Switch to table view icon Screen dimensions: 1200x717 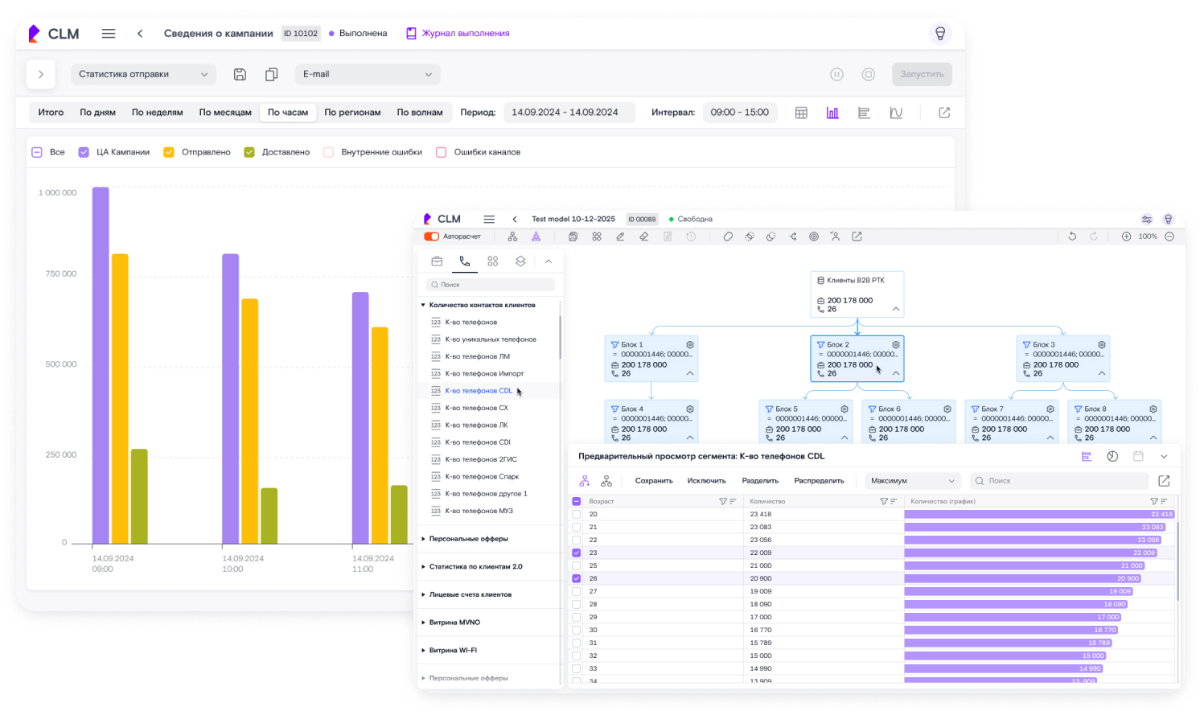(801, 113)
